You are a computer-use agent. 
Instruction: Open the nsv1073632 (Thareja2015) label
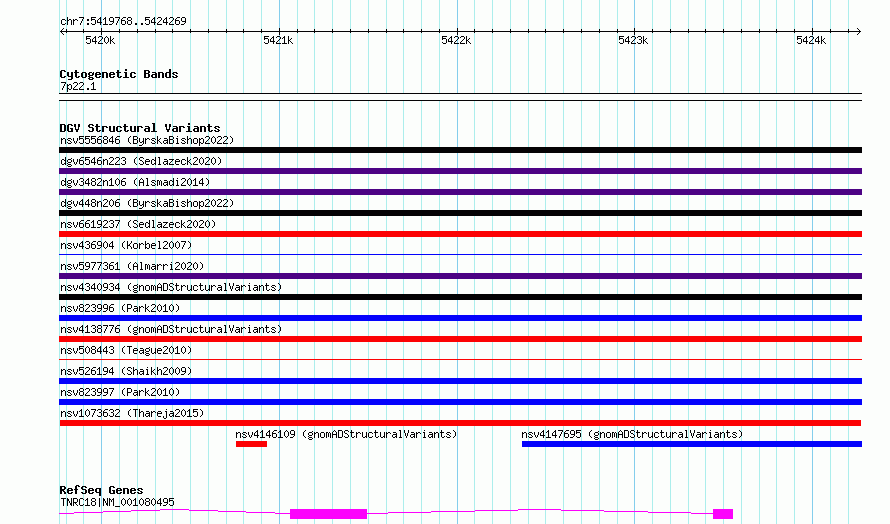tap(132, 413)
